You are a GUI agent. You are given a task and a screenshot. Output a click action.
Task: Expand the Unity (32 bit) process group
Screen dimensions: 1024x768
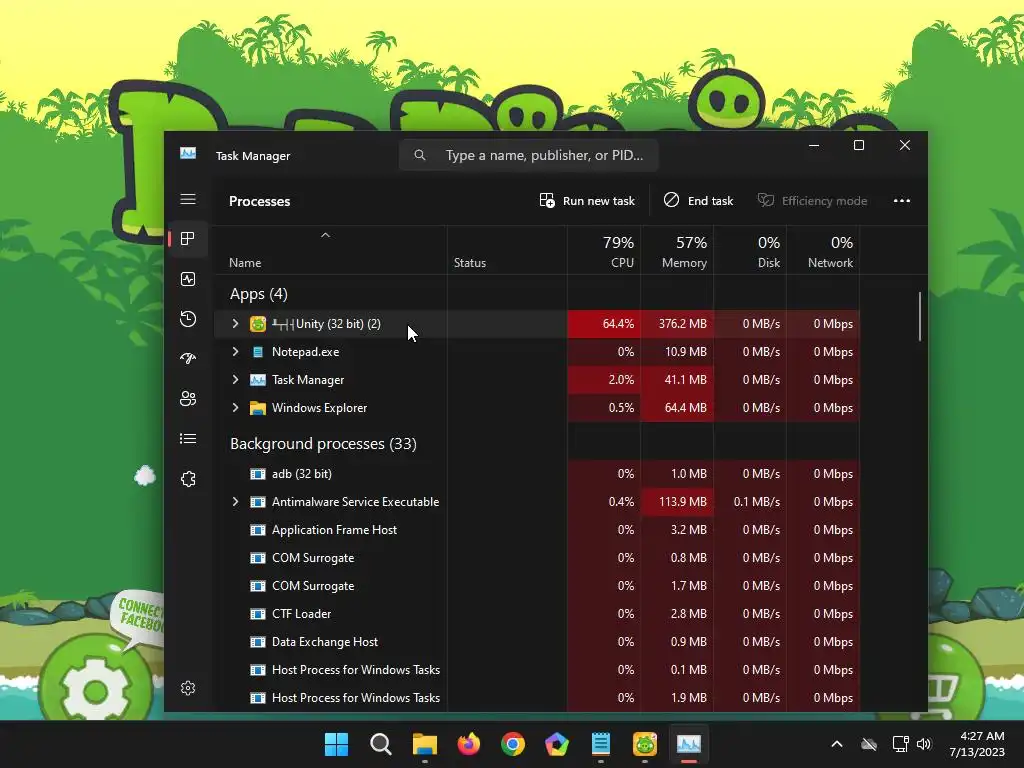(x=236, y=324)
